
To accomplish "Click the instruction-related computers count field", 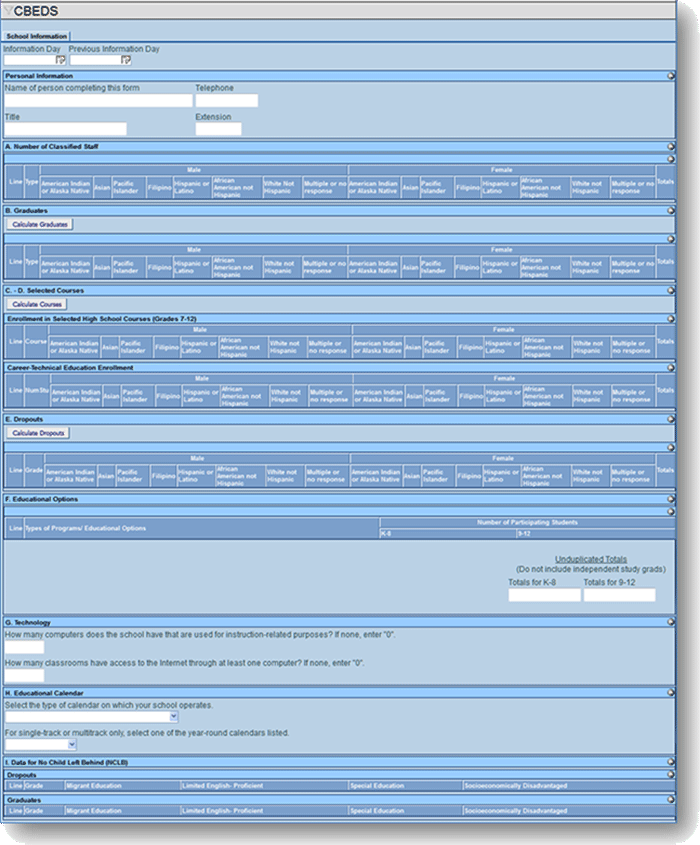I will click(x=25, y=647).
